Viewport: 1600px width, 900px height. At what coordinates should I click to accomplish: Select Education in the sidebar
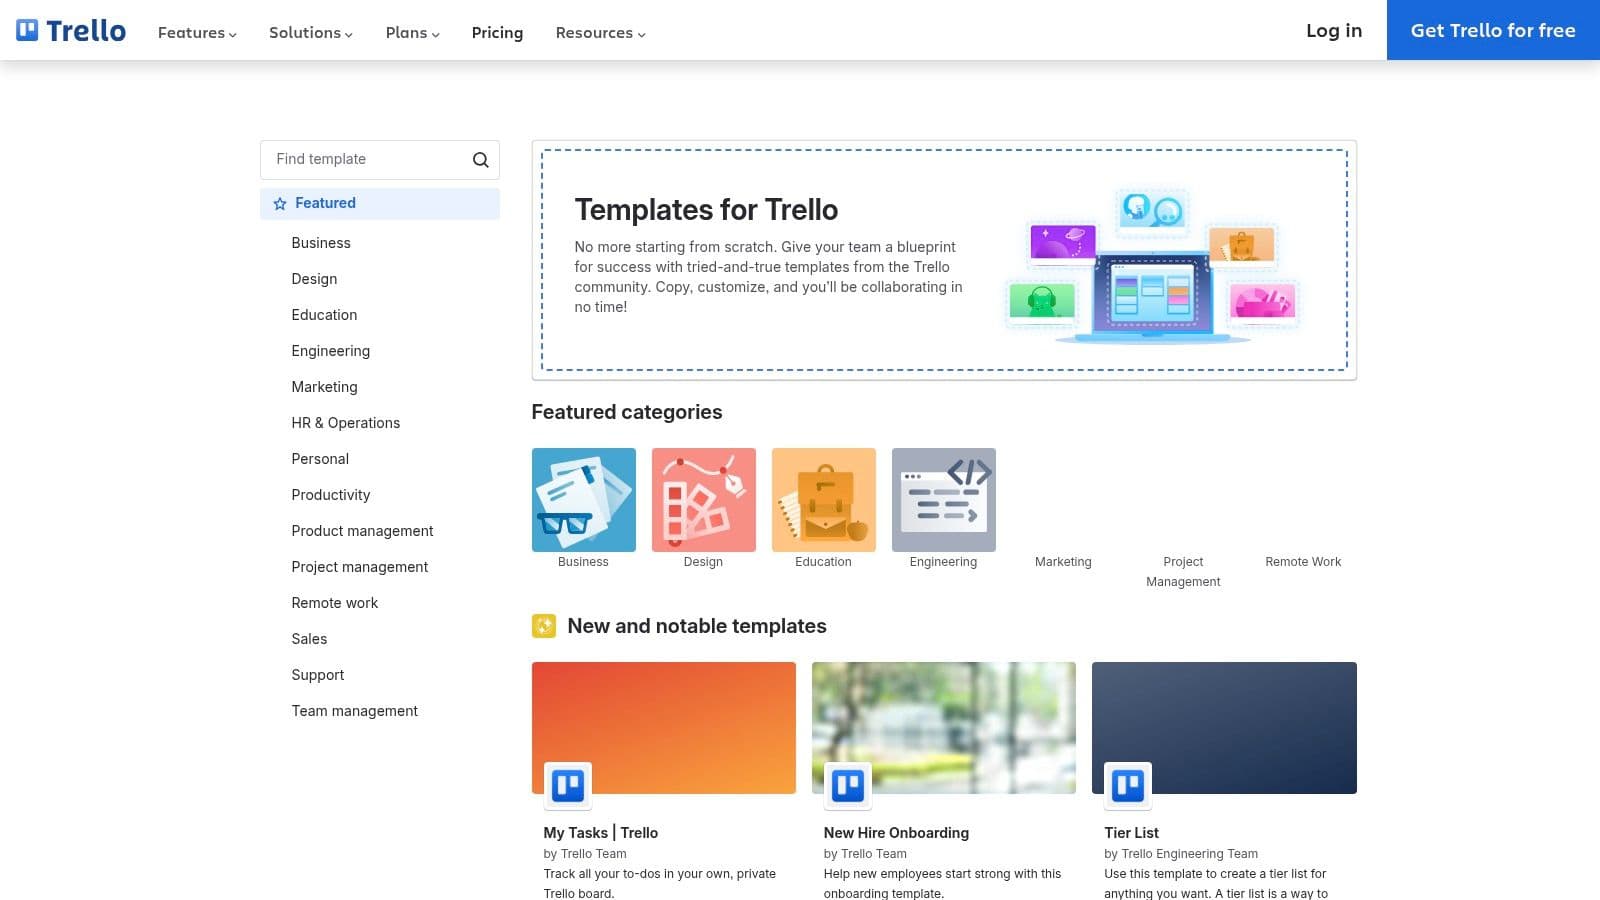(324, 315)
